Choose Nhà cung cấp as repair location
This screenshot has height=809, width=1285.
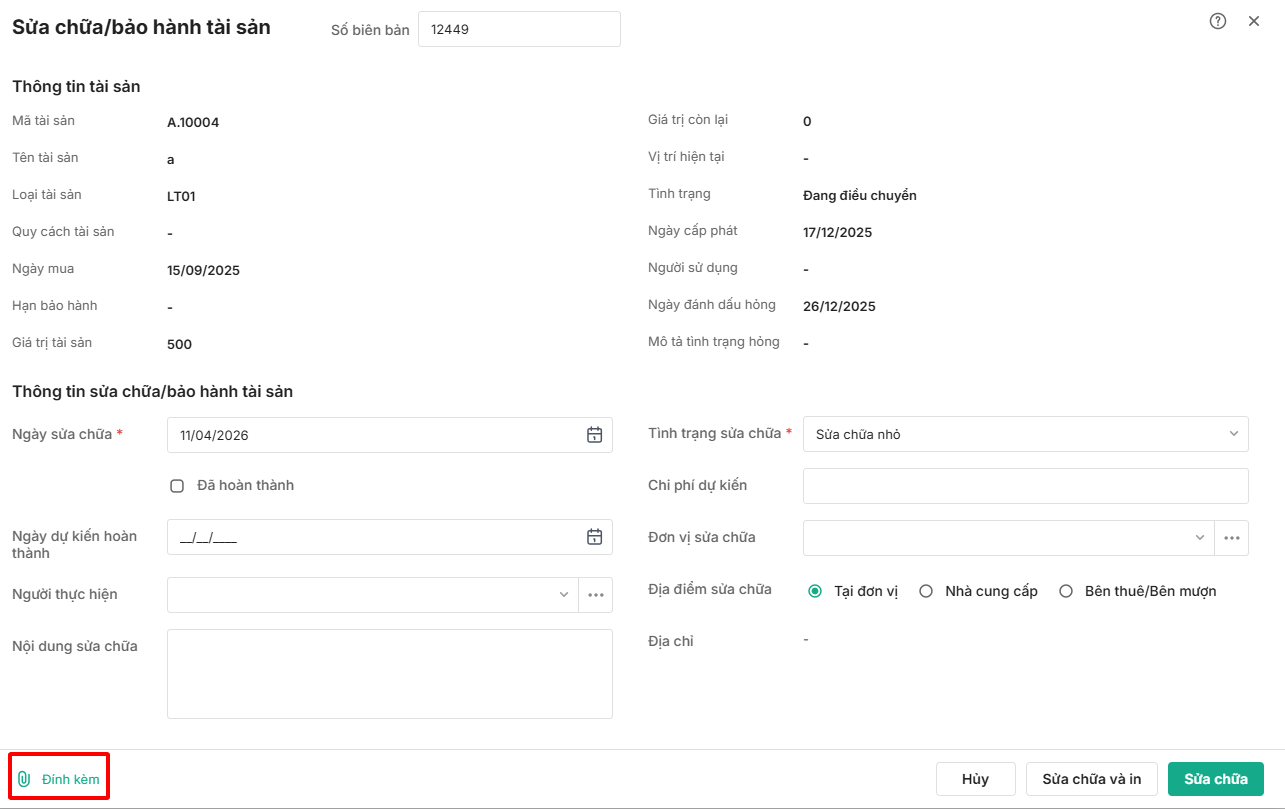coord(926,591)
